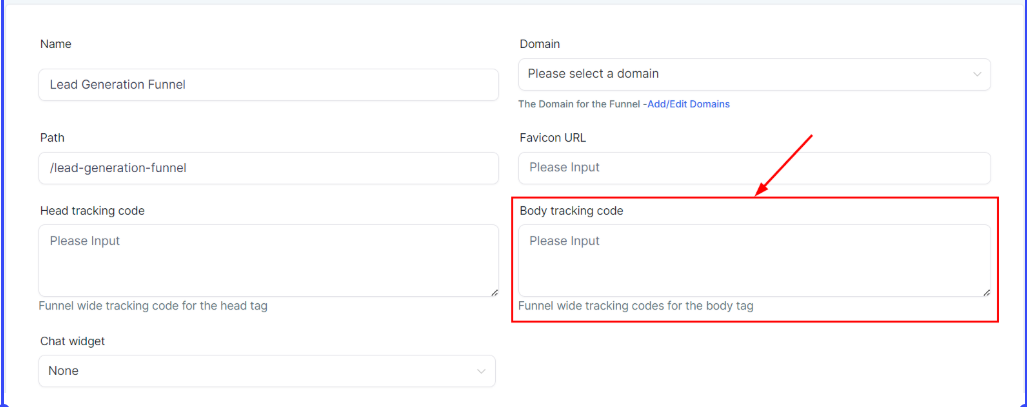Open the Domain select dropdown
Viewport: 1027px width, 407px height.
740,74
